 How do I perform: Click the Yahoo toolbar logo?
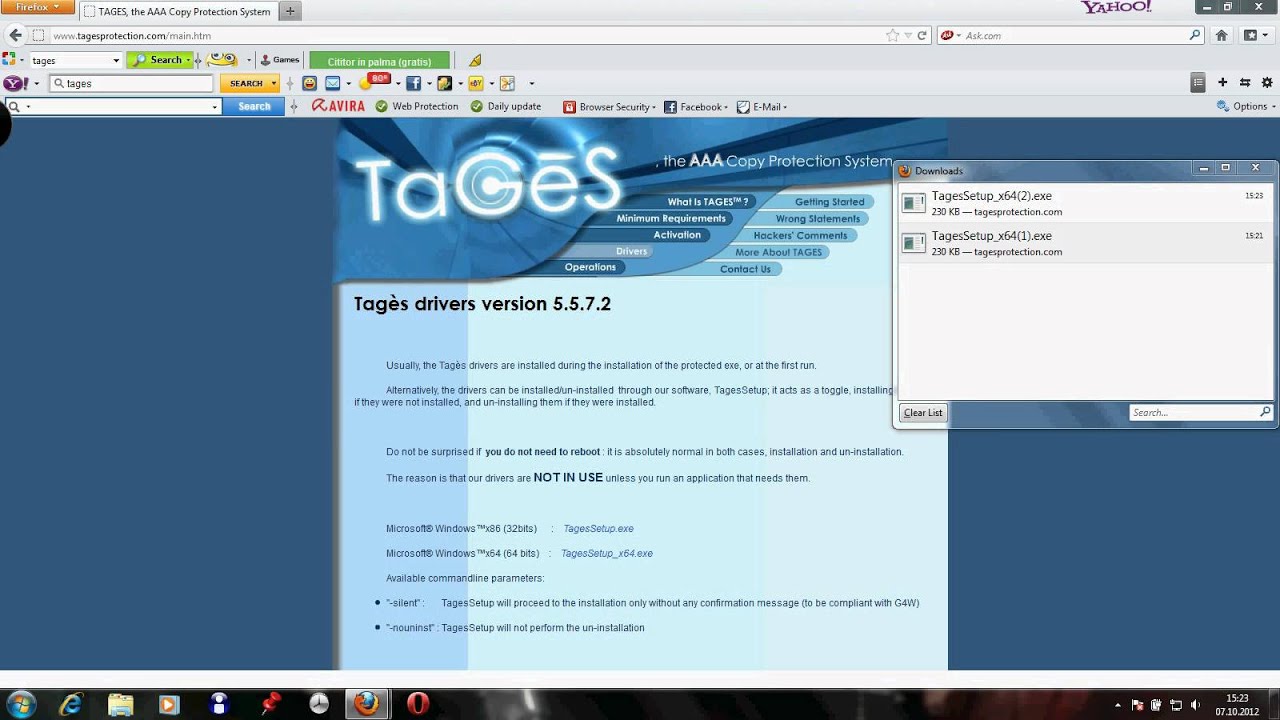[x=15, y=83]
